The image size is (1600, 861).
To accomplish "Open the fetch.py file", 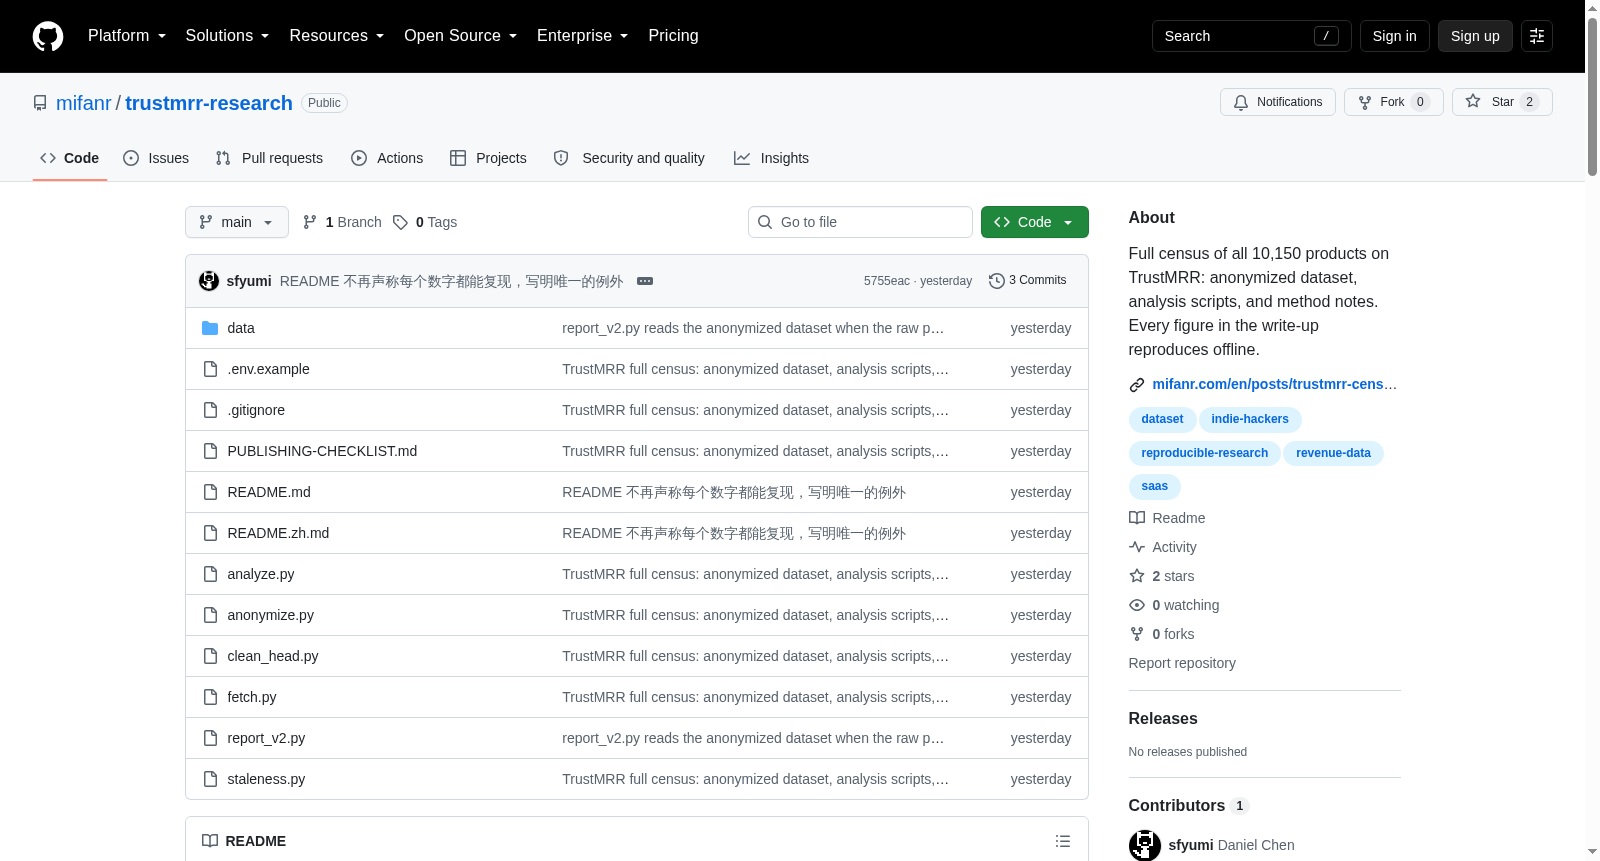I will 252,697.
